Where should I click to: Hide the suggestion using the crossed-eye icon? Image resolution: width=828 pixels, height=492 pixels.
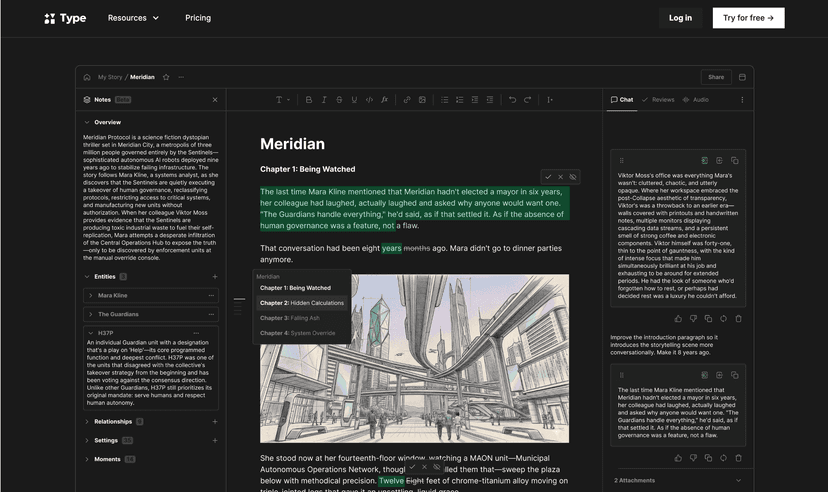coord(573,177)
